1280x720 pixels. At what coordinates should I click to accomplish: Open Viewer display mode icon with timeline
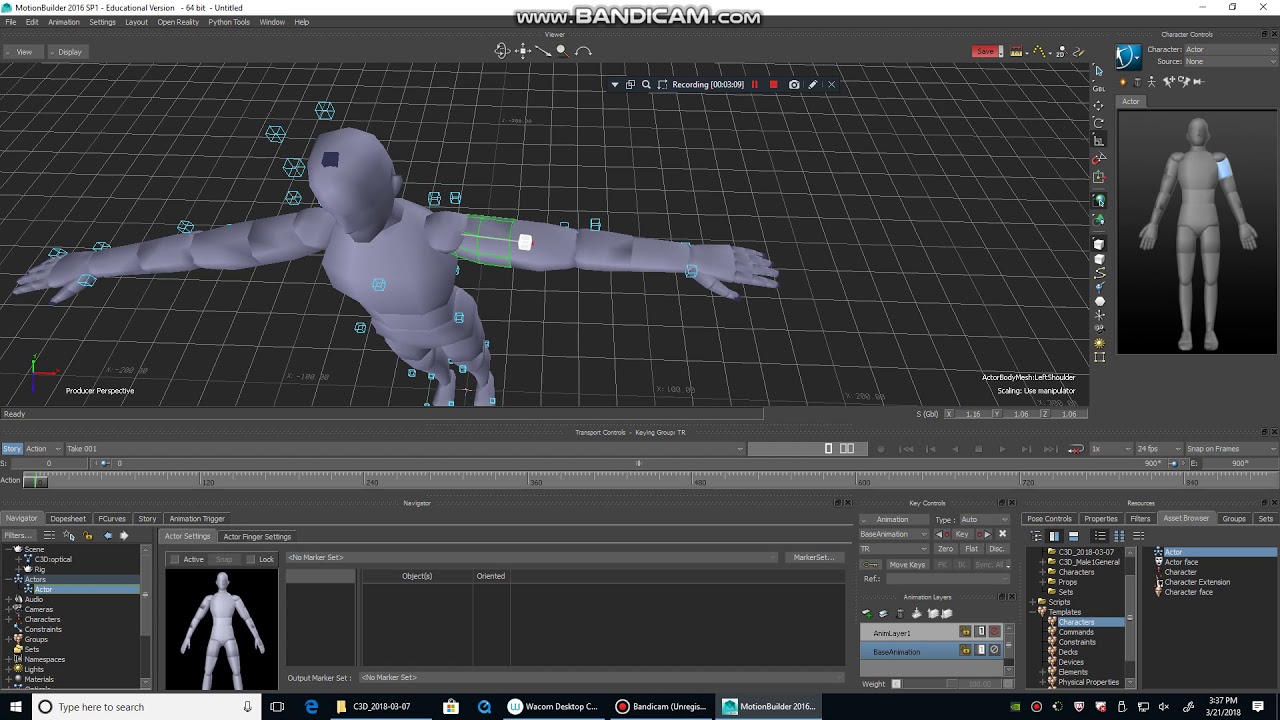pos(1016,51)
